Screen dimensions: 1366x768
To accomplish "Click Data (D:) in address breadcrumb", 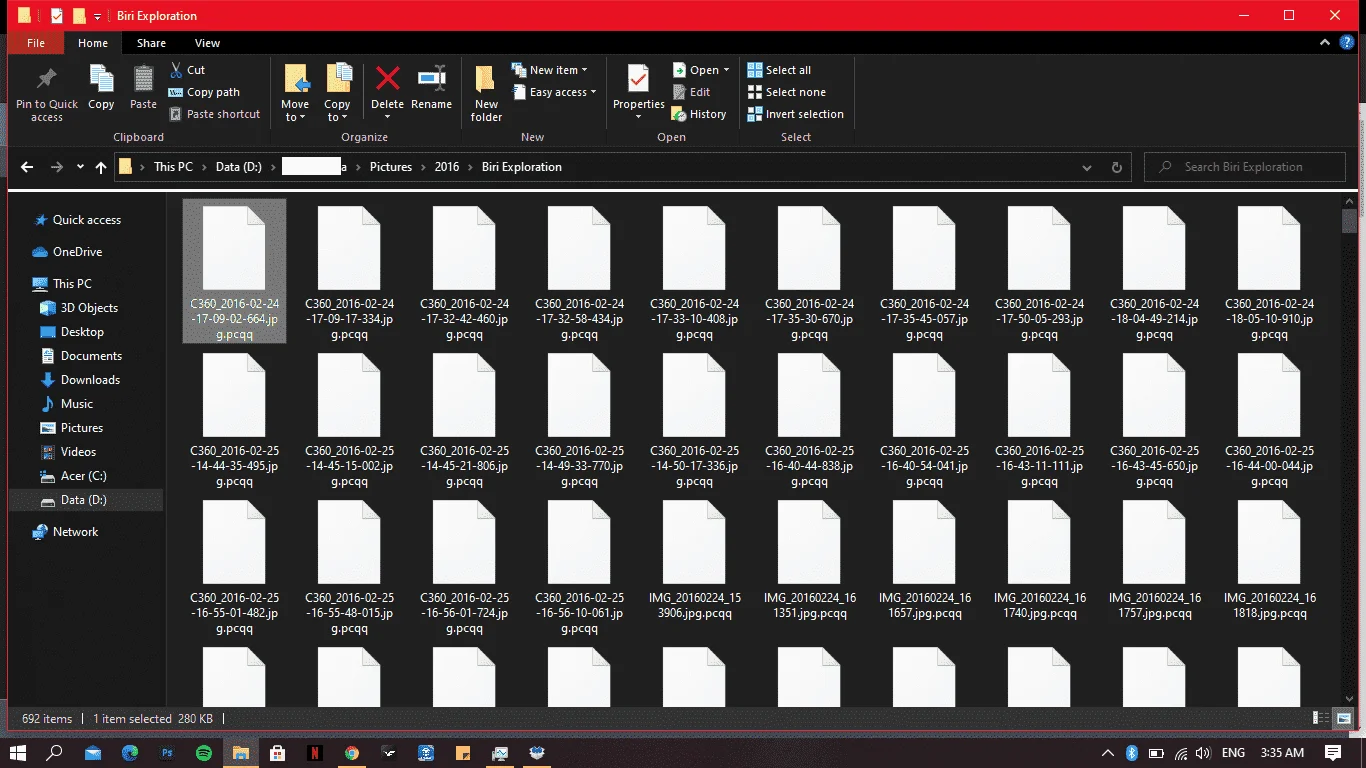I will click(x=239, y=167).
